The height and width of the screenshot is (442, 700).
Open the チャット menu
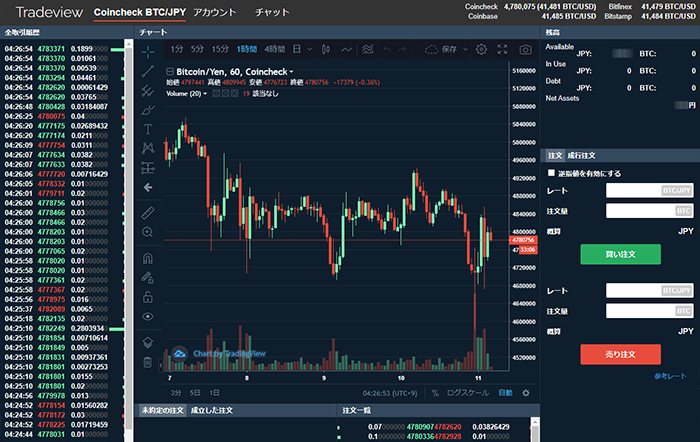tap(272, 13)
